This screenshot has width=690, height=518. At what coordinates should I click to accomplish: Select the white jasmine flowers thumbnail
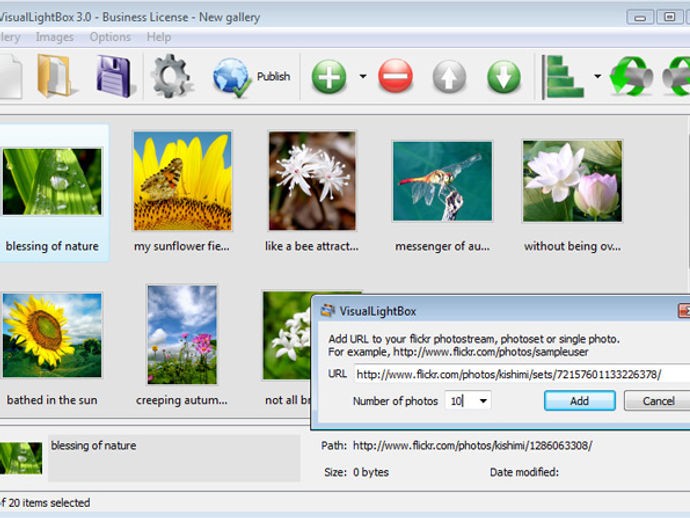point(286,335)
